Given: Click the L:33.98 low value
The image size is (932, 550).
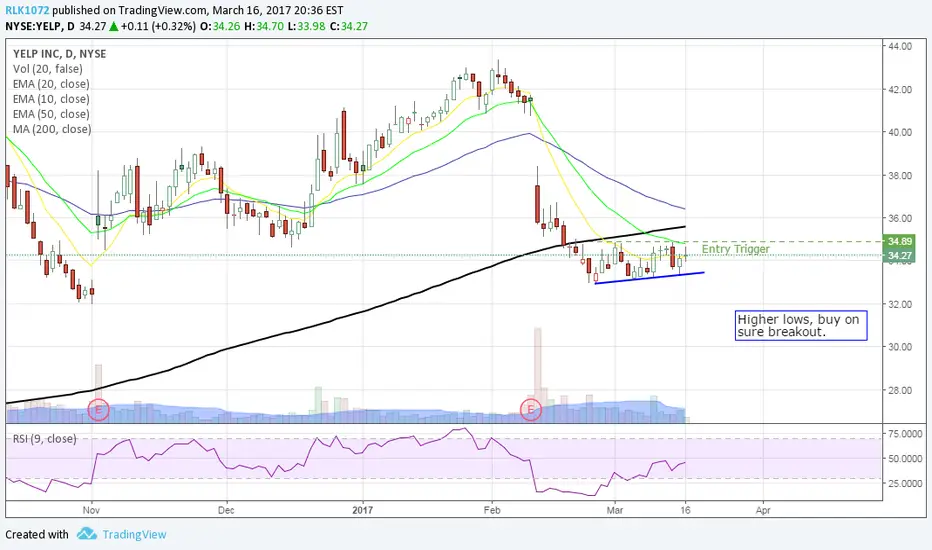Looking at the screenshot, I should [x=307, y=26].
